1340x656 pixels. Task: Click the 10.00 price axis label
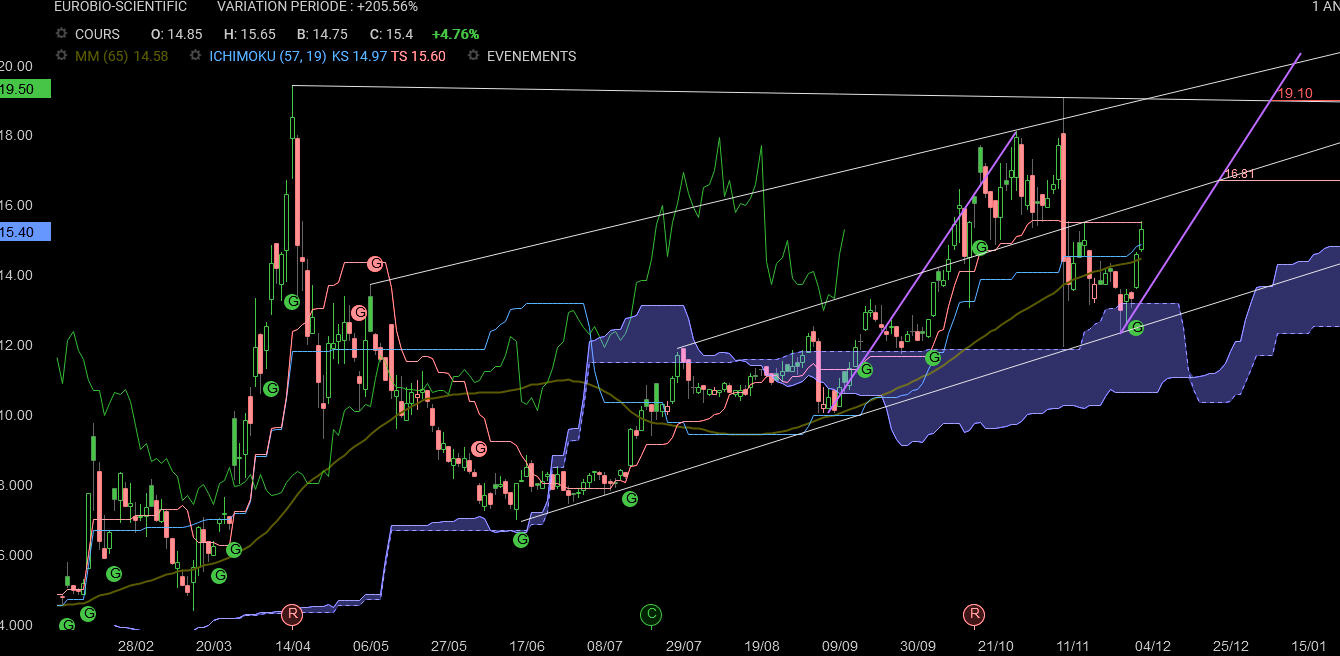[15, 415]
